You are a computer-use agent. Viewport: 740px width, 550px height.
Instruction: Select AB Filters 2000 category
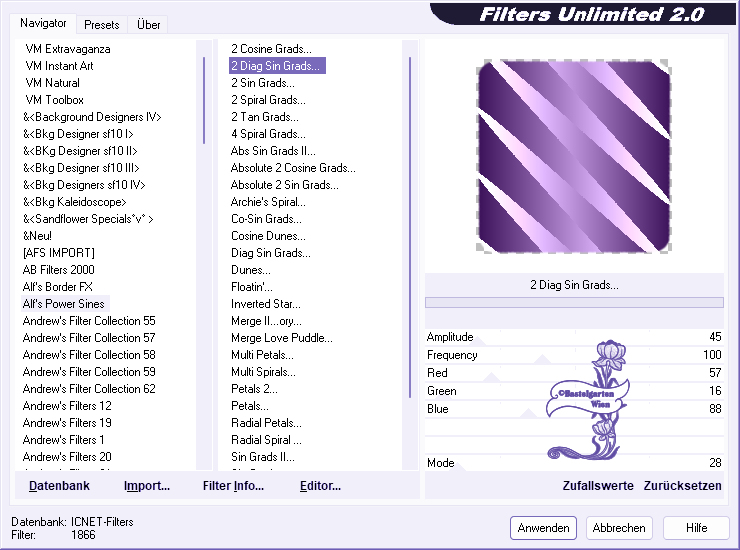point(59,270)
